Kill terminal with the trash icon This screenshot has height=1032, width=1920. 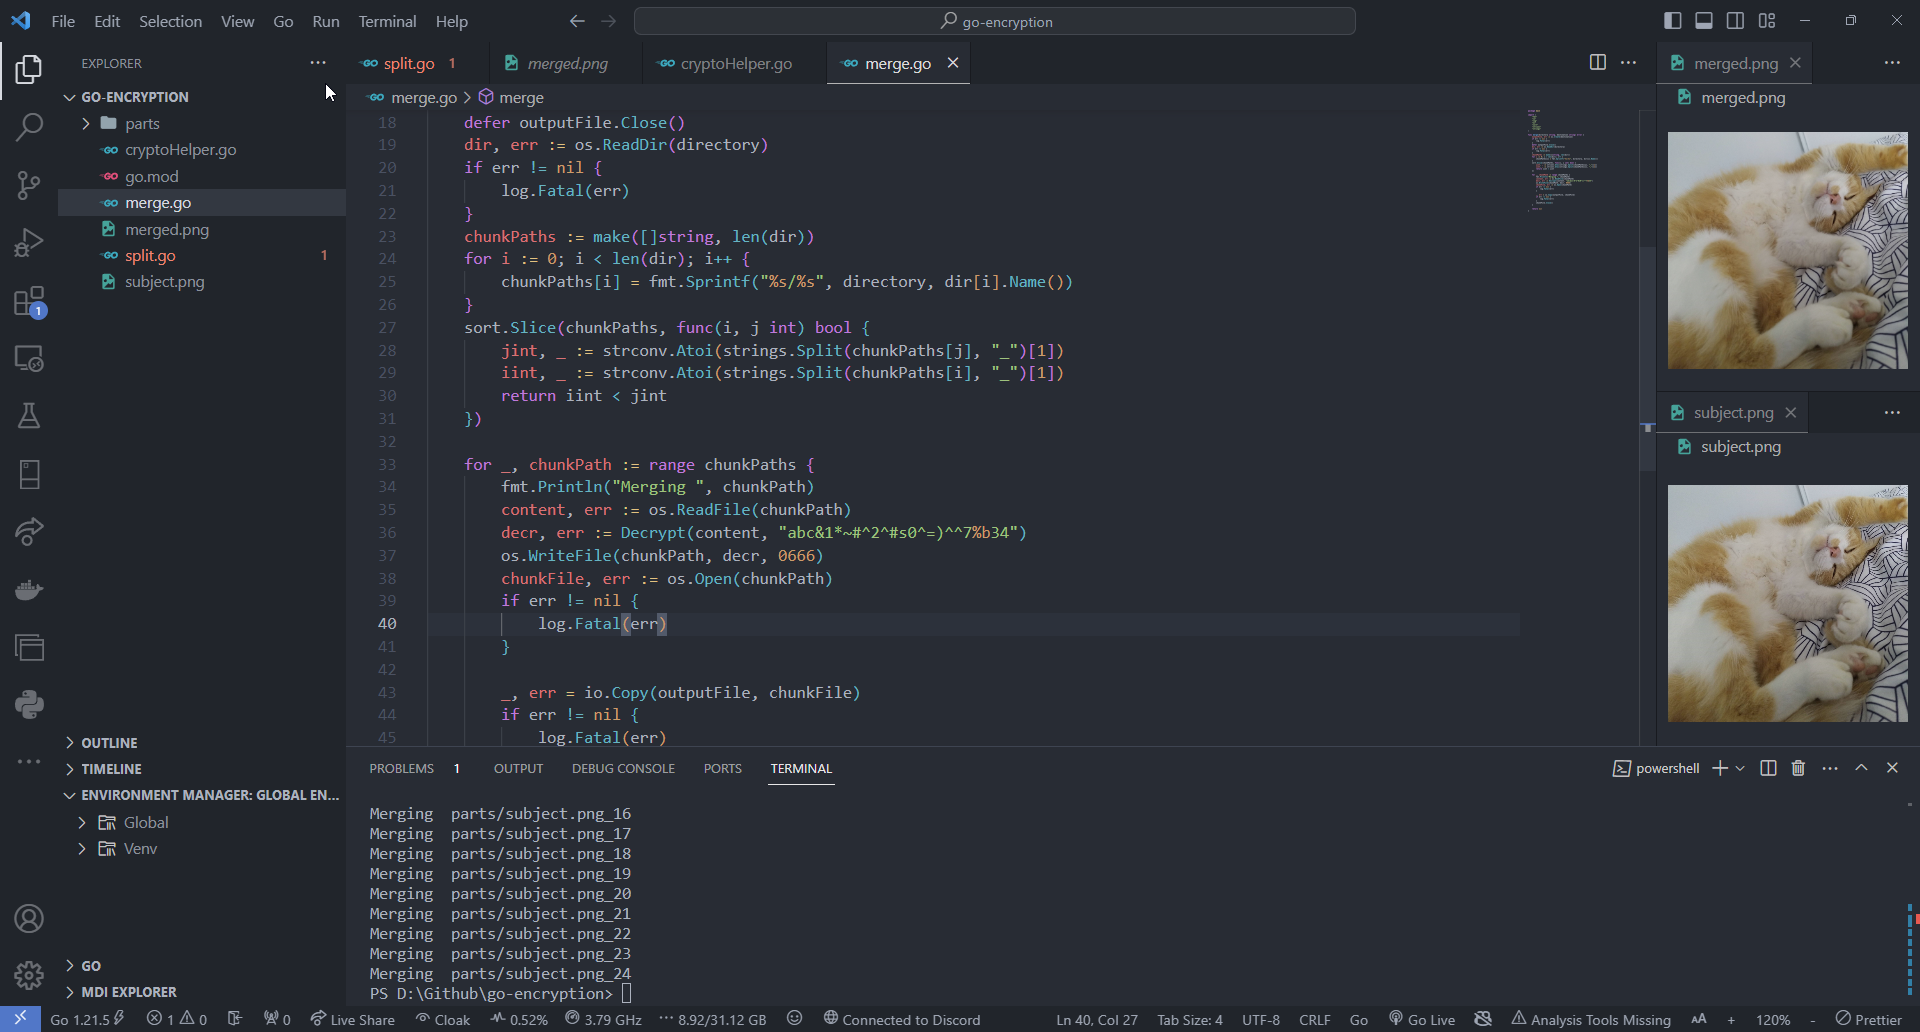pos(1798,768)
